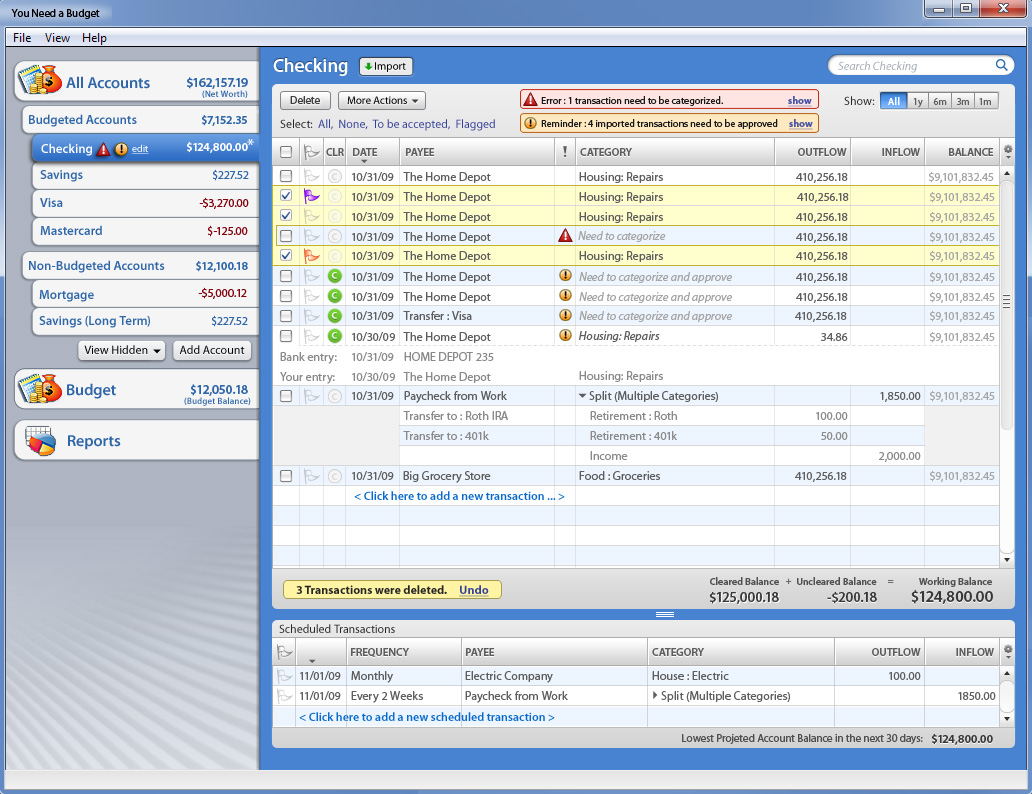
Task: Click the red error triangle next to Need to categorize
Action: (x=565, y=236)
